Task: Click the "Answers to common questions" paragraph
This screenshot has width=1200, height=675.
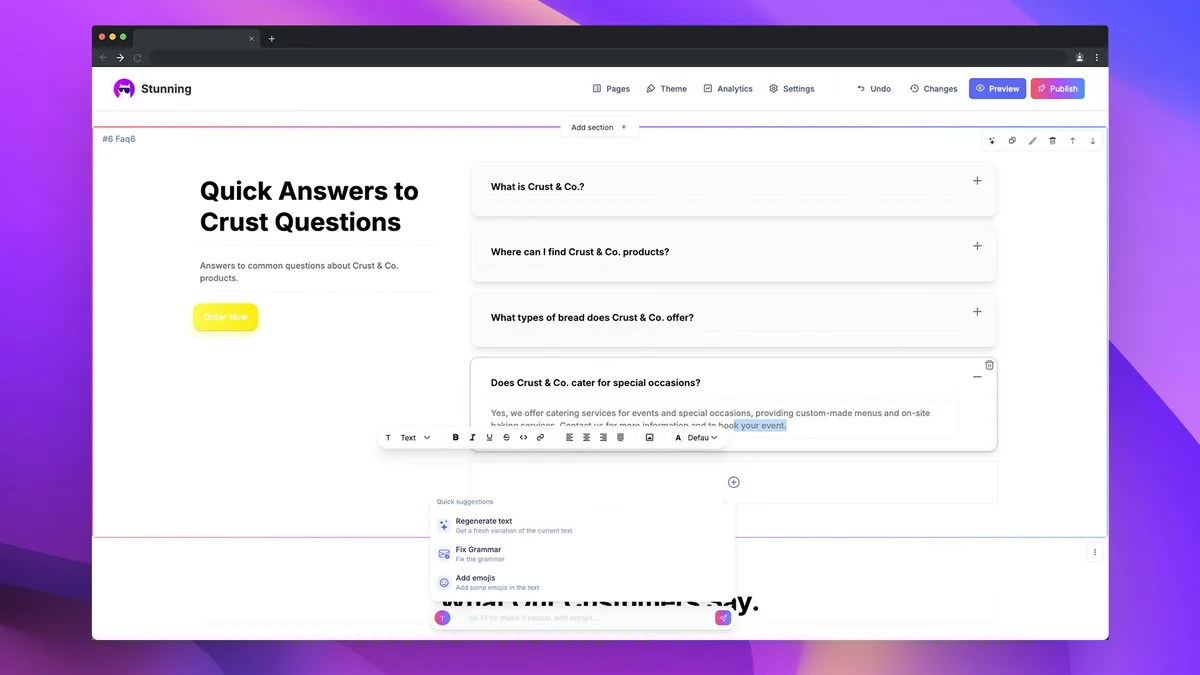Action: coord(299,272)
